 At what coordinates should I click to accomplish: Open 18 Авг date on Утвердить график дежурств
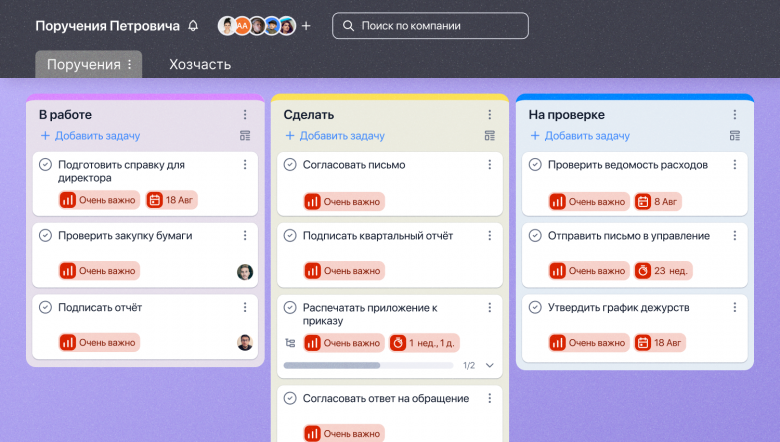coord(660,343)
